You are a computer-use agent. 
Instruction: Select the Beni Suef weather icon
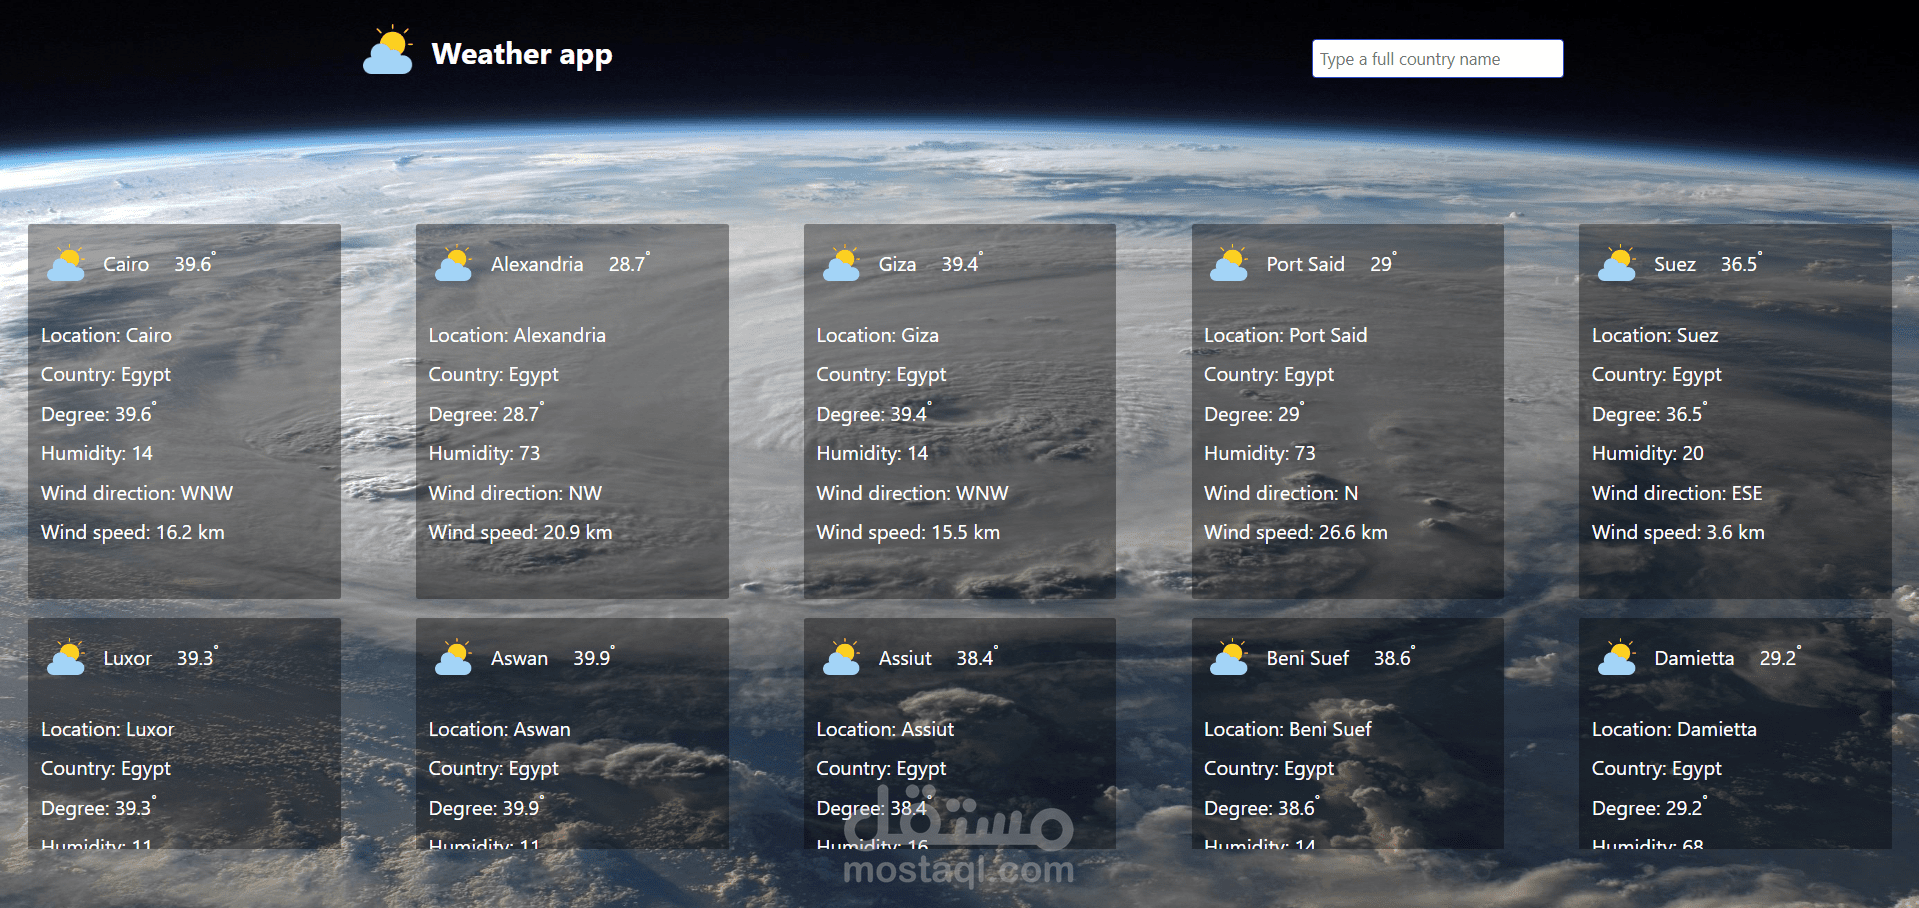(1228, 657)
